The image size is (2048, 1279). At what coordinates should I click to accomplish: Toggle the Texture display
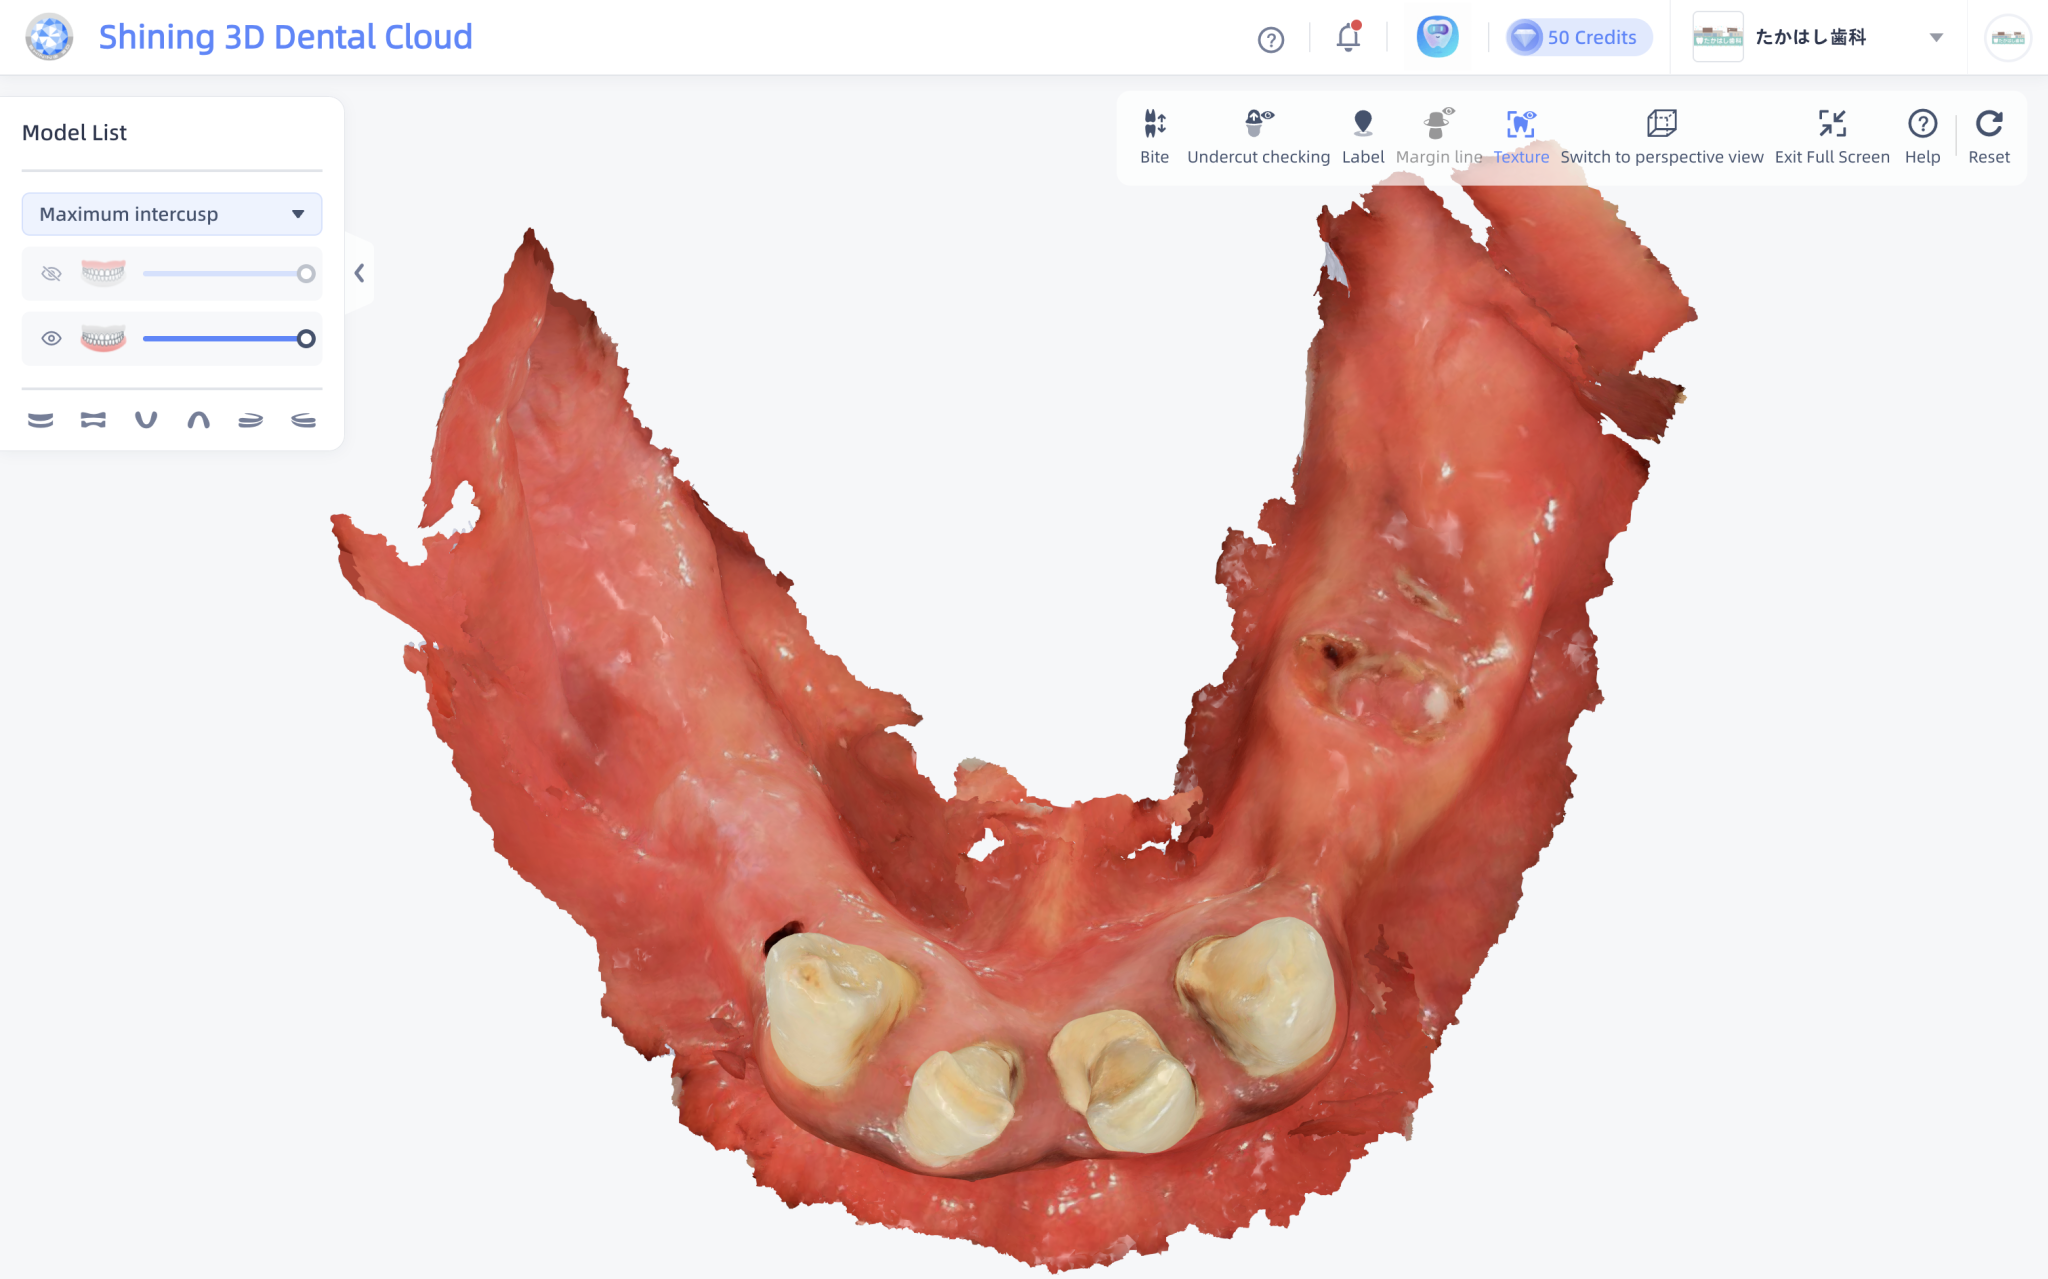pyautogui.click(x=1520, y=135)
